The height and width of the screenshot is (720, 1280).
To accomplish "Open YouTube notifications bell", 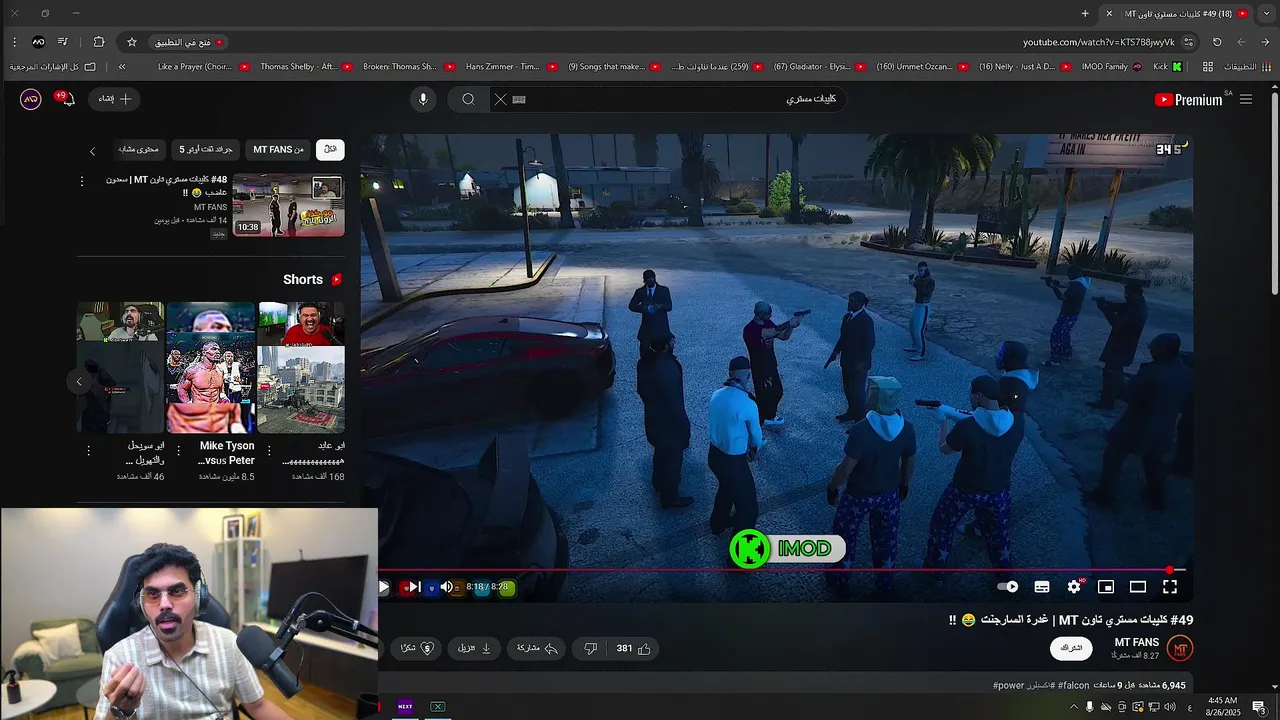I will 67,99.
